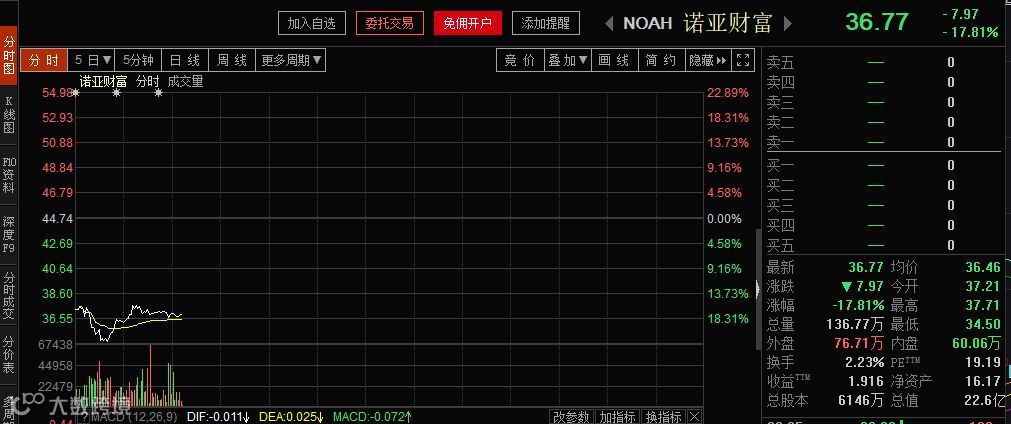
Task: Open 分时成交 sidebar tab
Action: coord(9,296)
